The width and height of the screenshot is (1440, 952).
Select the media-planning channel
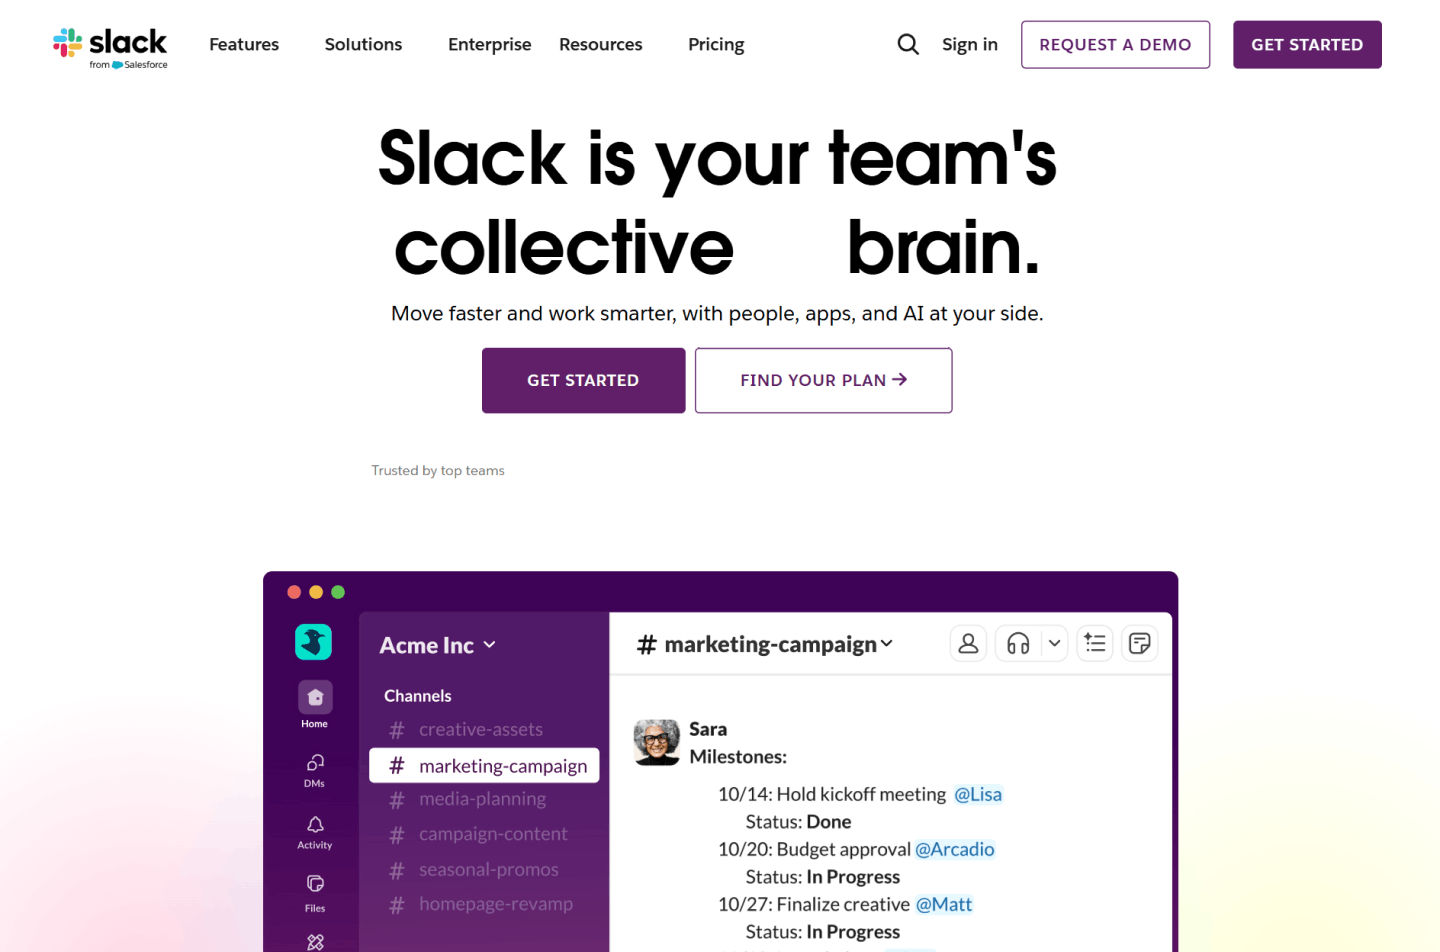tap(483, 799)
